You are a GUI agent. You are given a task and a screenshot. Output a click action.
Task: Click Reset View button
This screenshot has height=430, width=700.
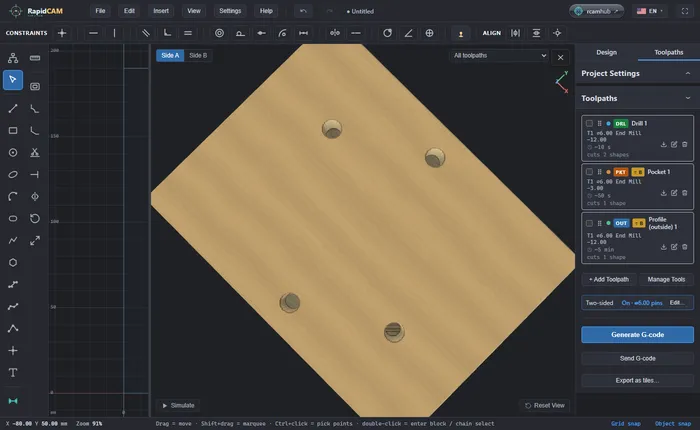[x=545, y=405]
